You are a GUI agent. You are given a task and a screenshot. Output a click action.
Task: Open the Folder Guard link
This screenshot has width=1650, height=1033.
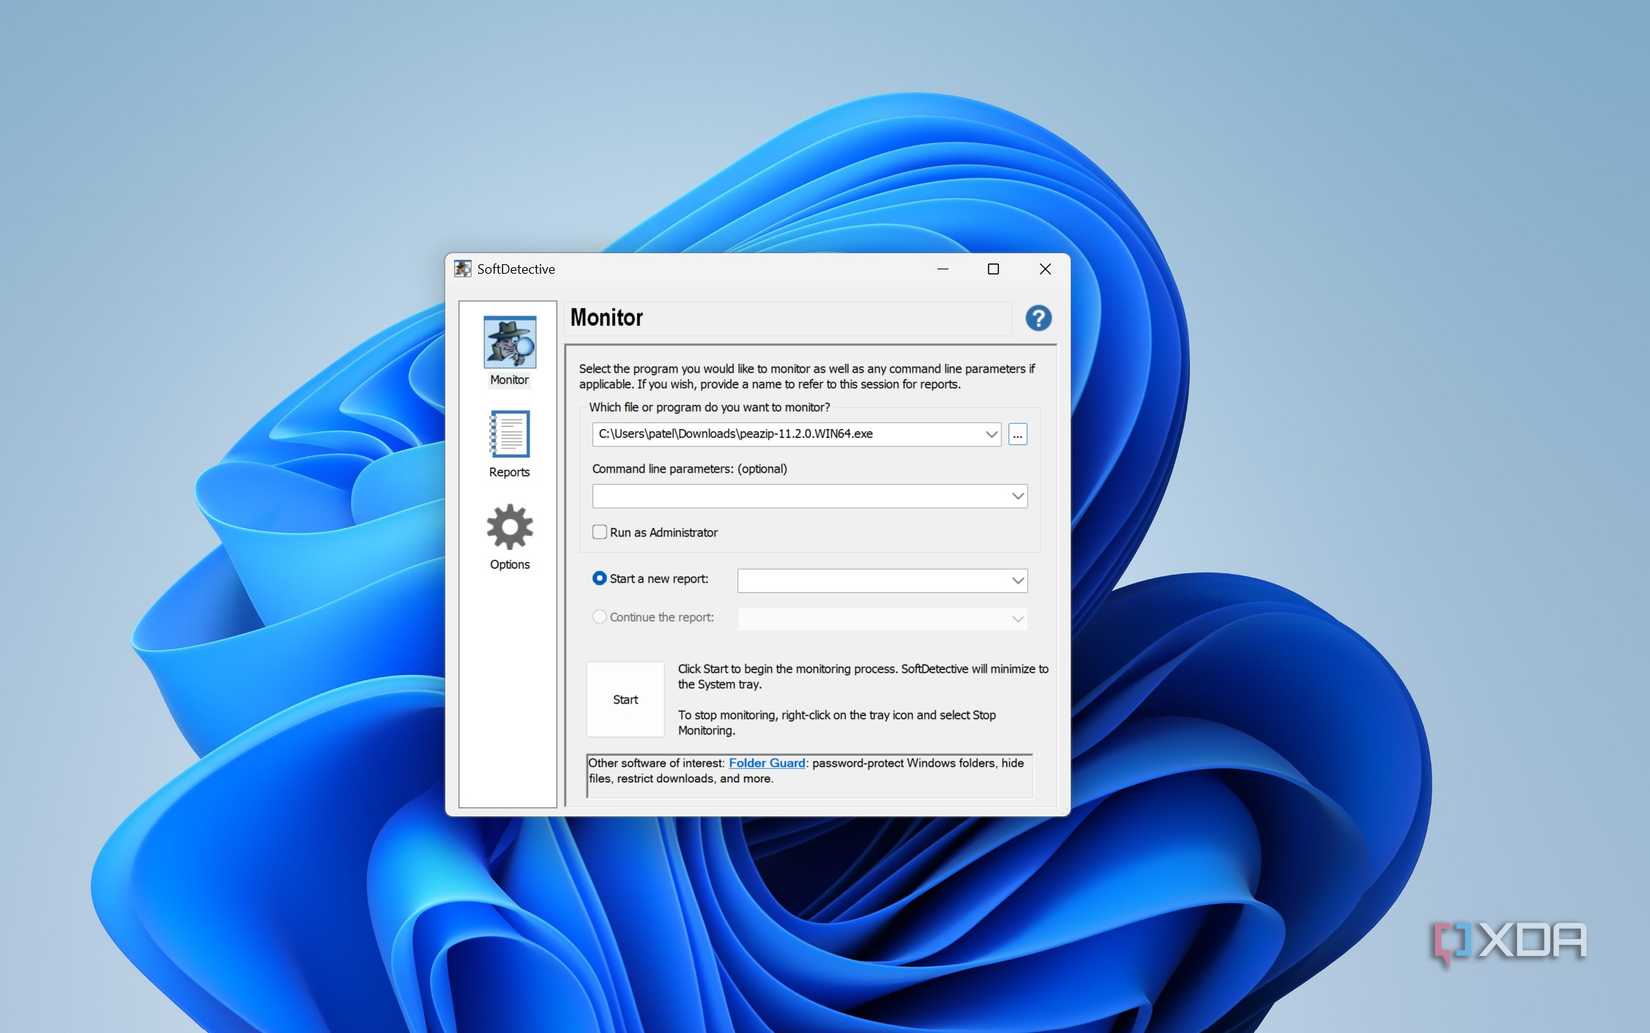[767, 763]
